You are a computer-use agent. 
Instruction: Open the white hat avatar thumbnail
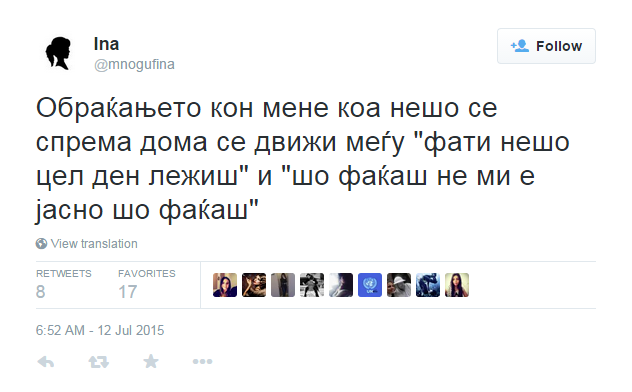click(399, 285)
